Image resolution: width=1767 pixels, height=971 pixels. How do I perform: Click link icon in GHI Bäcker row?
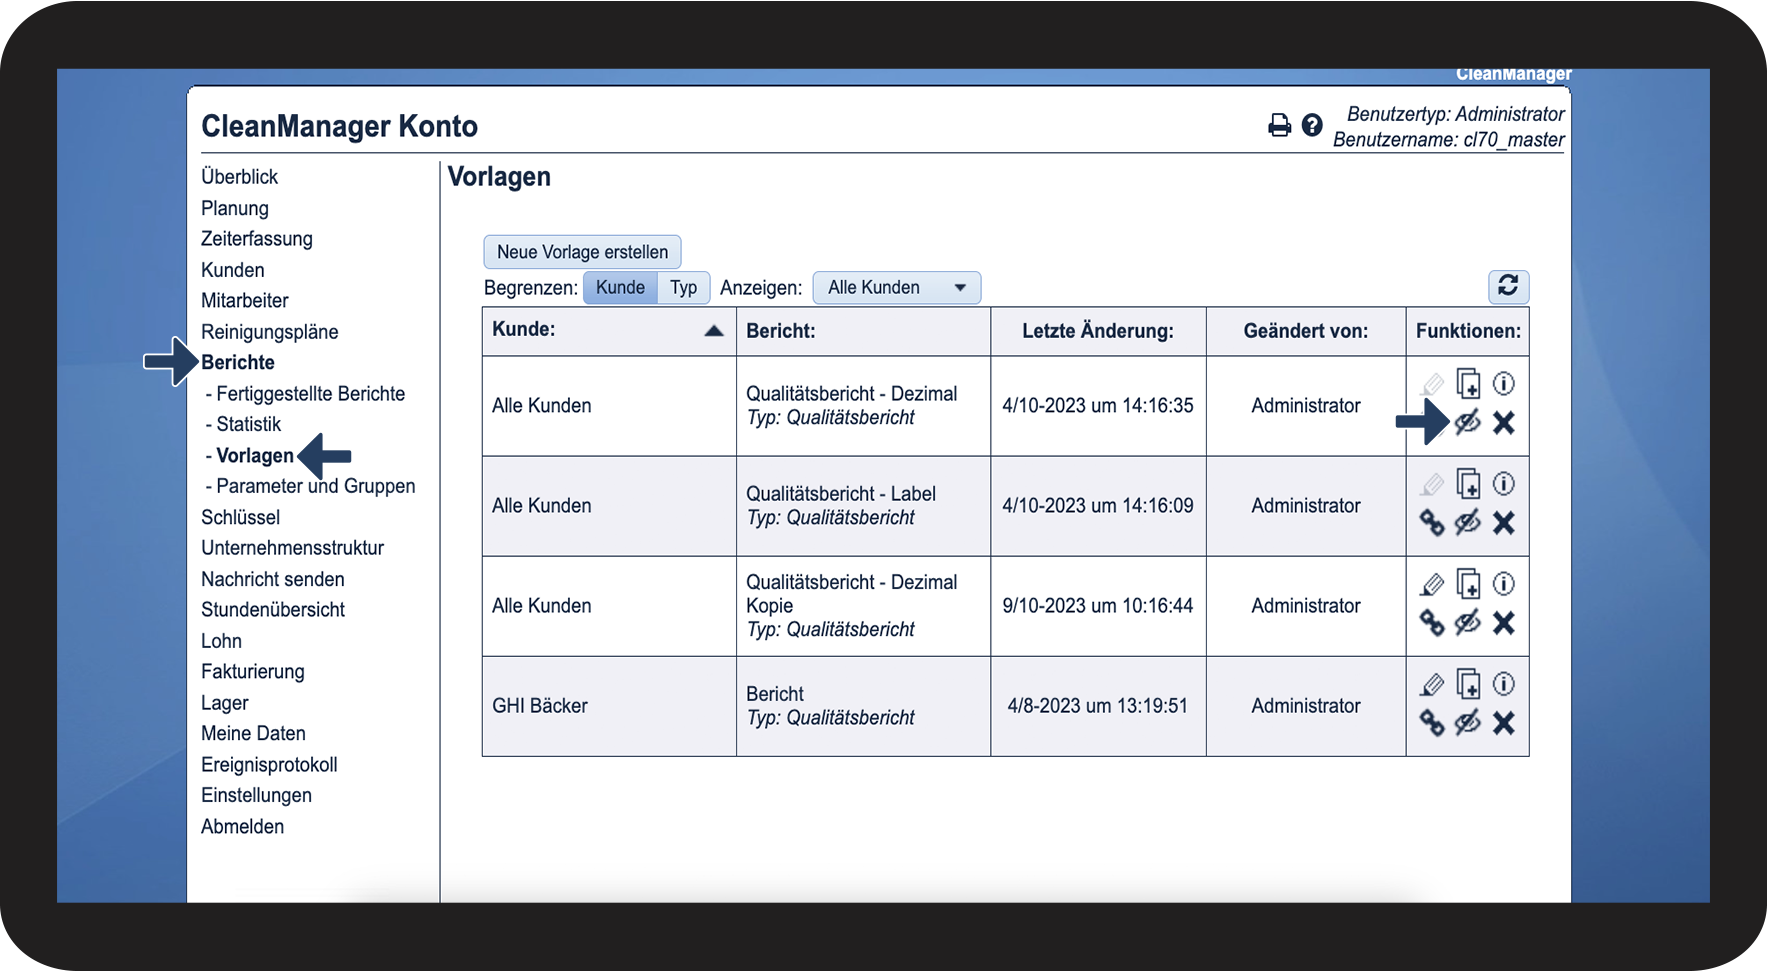(x=1432, y=723)
